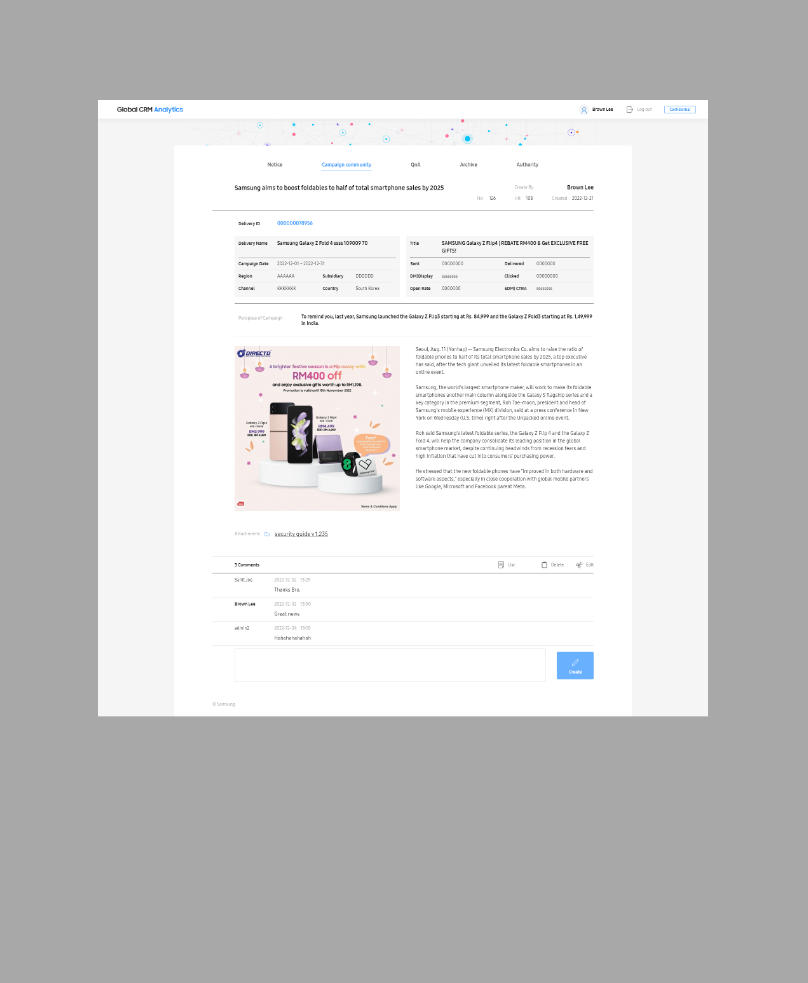Screen dimensions: 808x983
Task: Click the Delivery Name value Samsung Galaxy Z Fold 4
Action: 322,243
